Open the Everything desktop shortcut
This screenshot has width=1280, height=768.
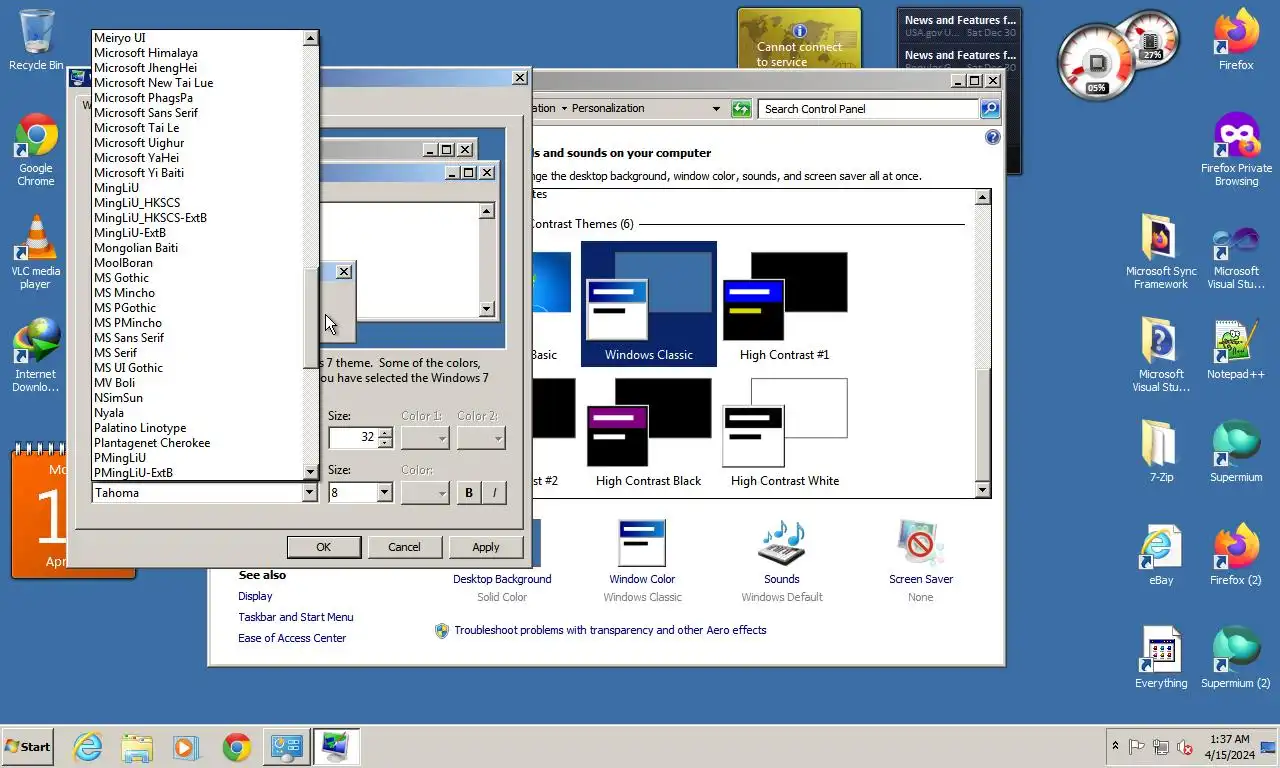(x=1161, y=658)
